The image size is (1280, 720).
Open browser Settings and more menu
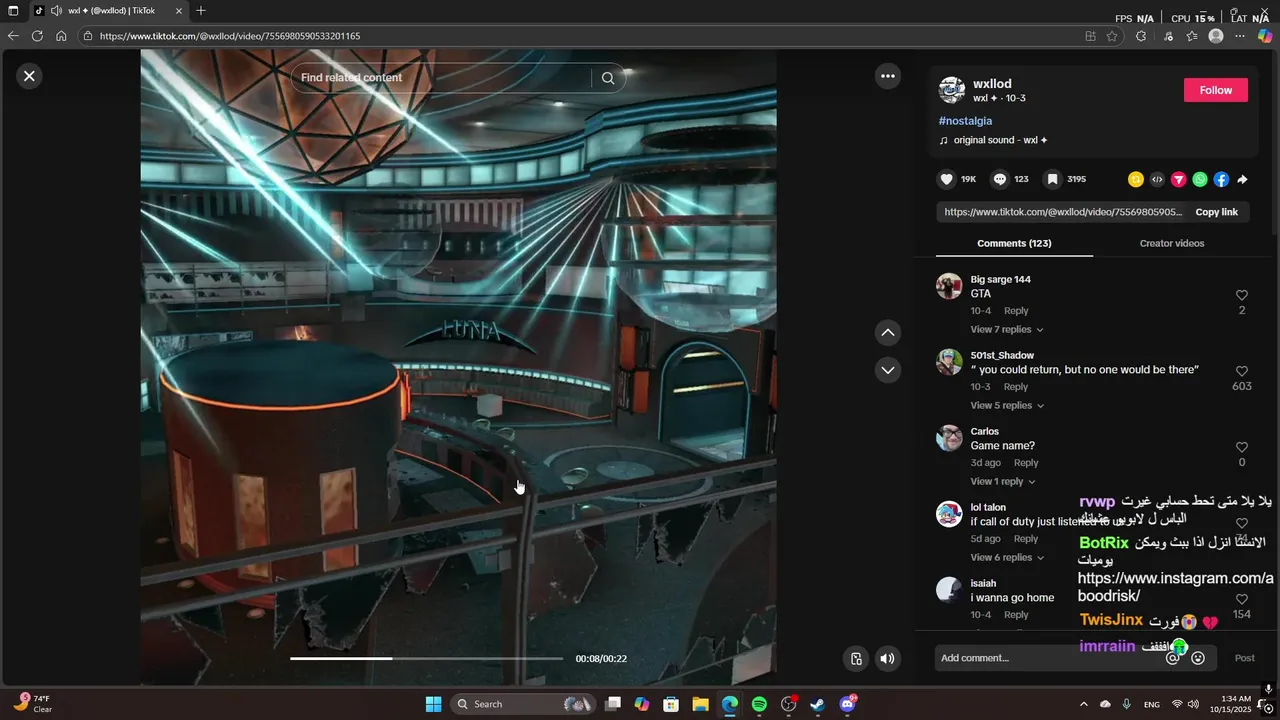pyautogui.click(x=1240, y=36)
